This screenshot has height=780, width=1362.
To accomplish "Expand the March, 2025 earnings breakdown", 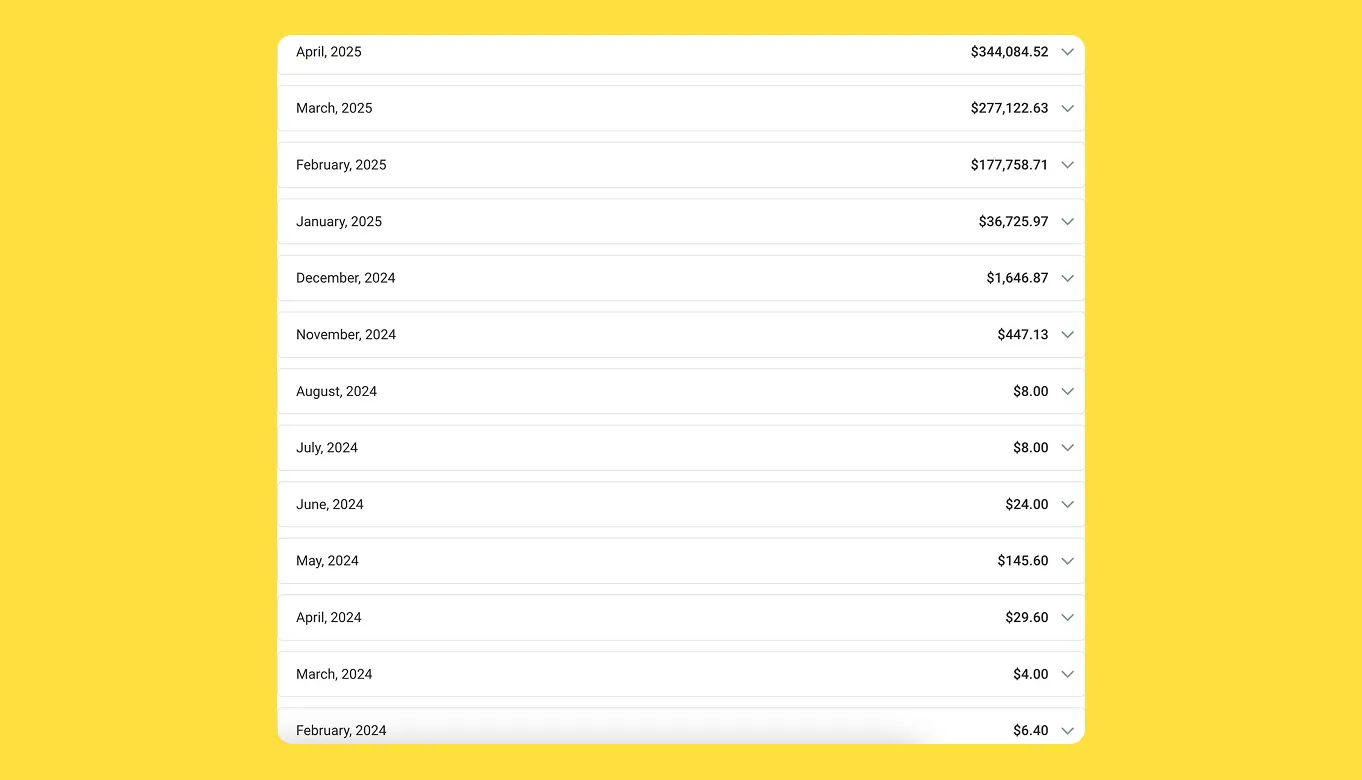I will [1067, 108].
